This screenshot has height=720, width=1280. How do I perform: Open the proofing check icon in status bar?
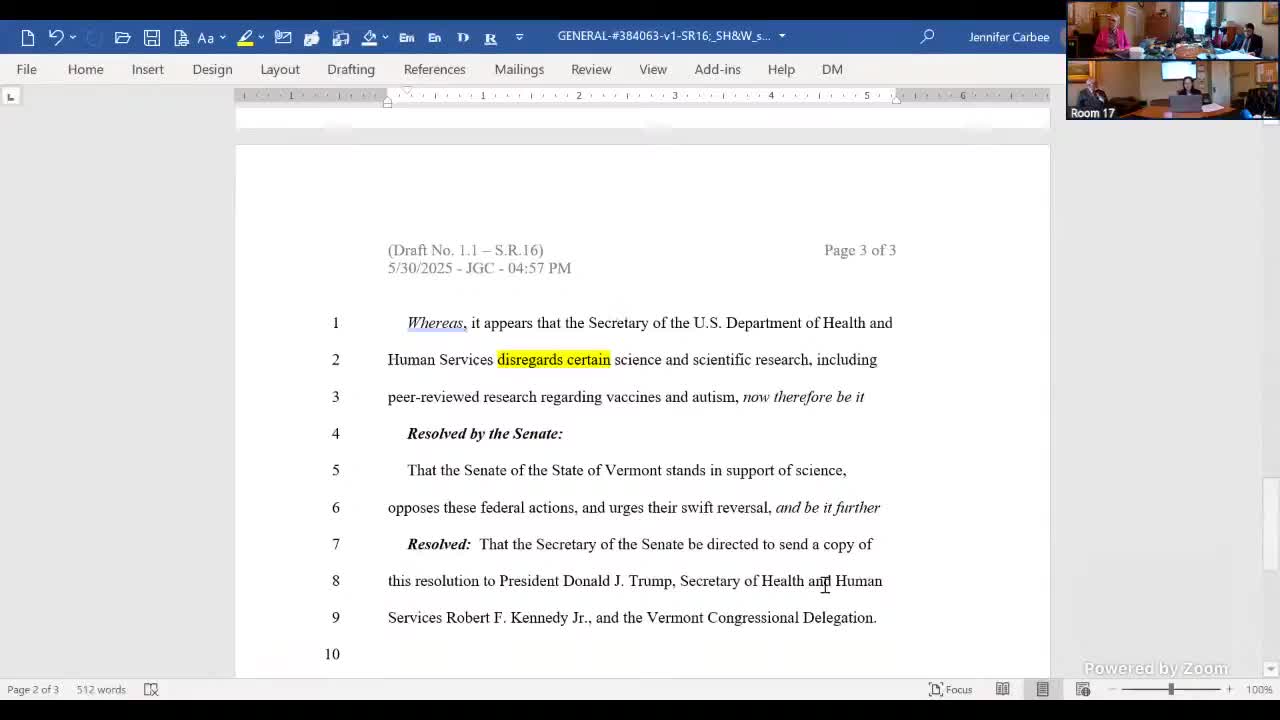(x=151, y=689)
